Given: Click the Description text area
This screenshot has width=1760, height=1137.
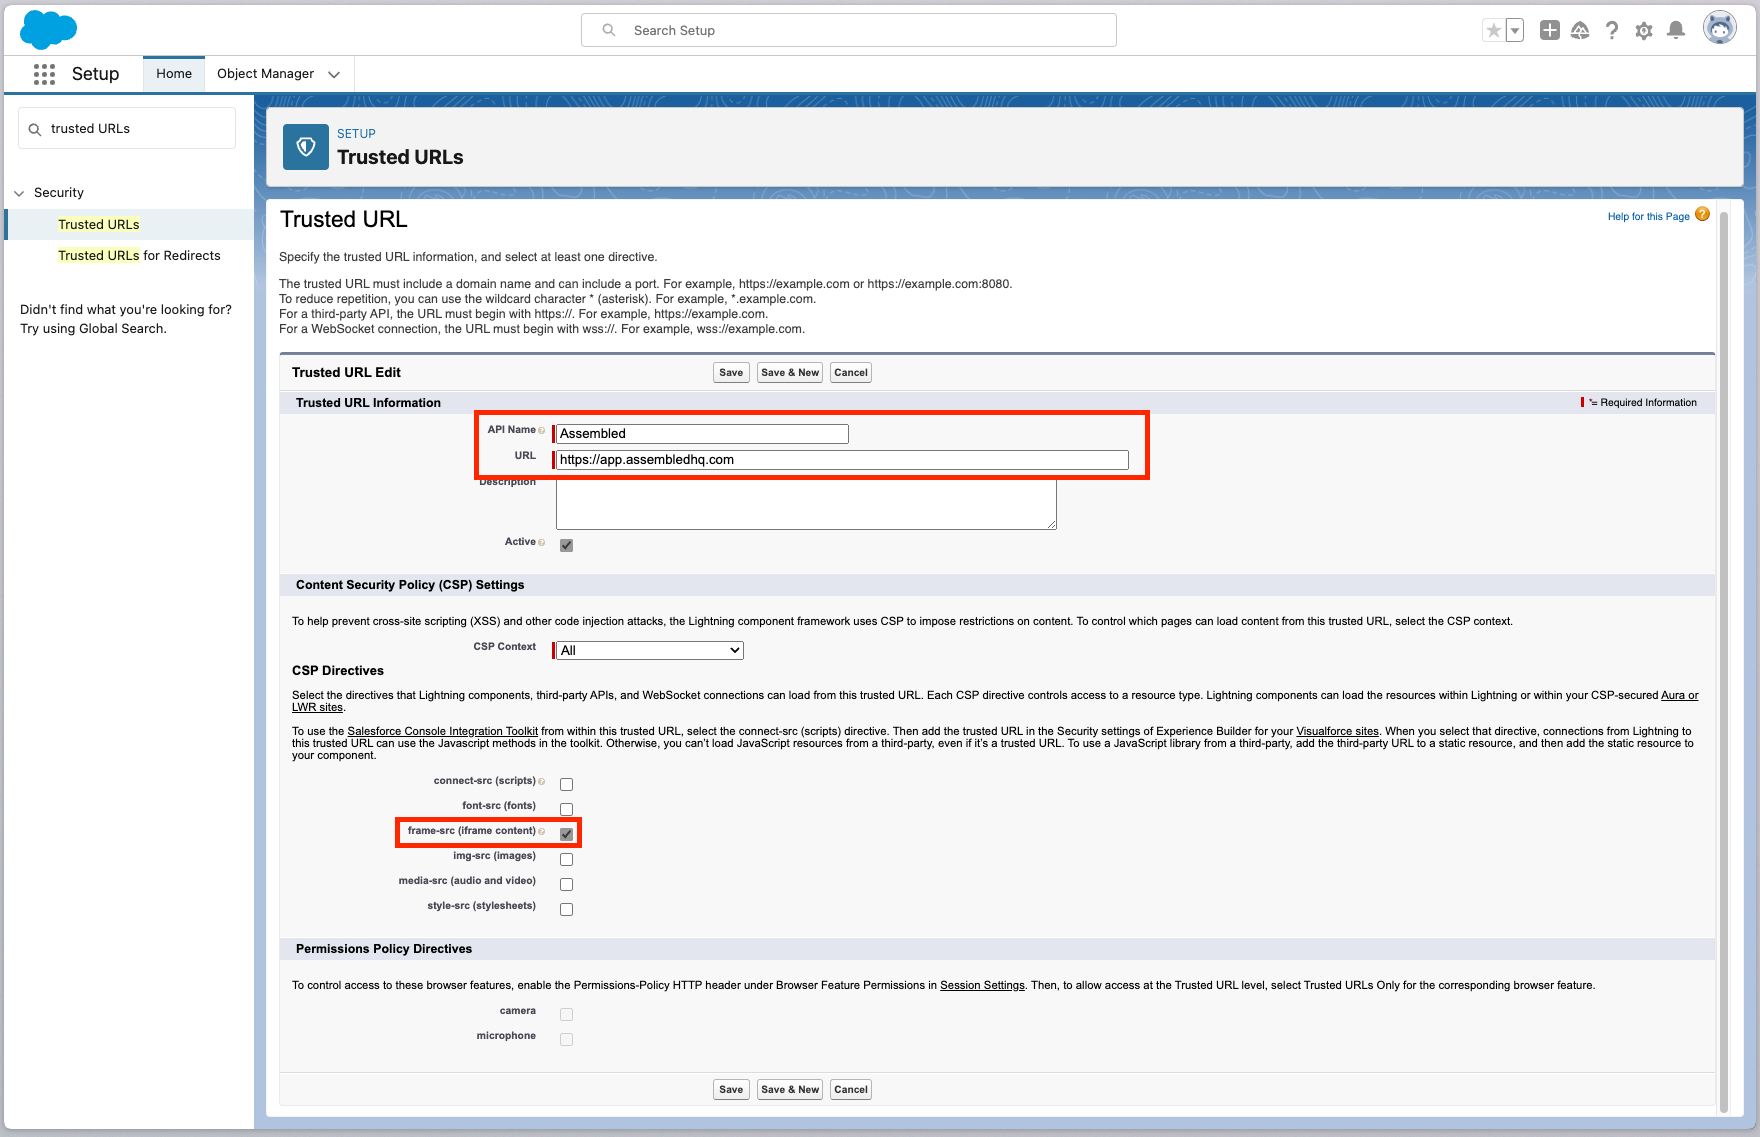Looking at the screenshot, I should [806, 505].
